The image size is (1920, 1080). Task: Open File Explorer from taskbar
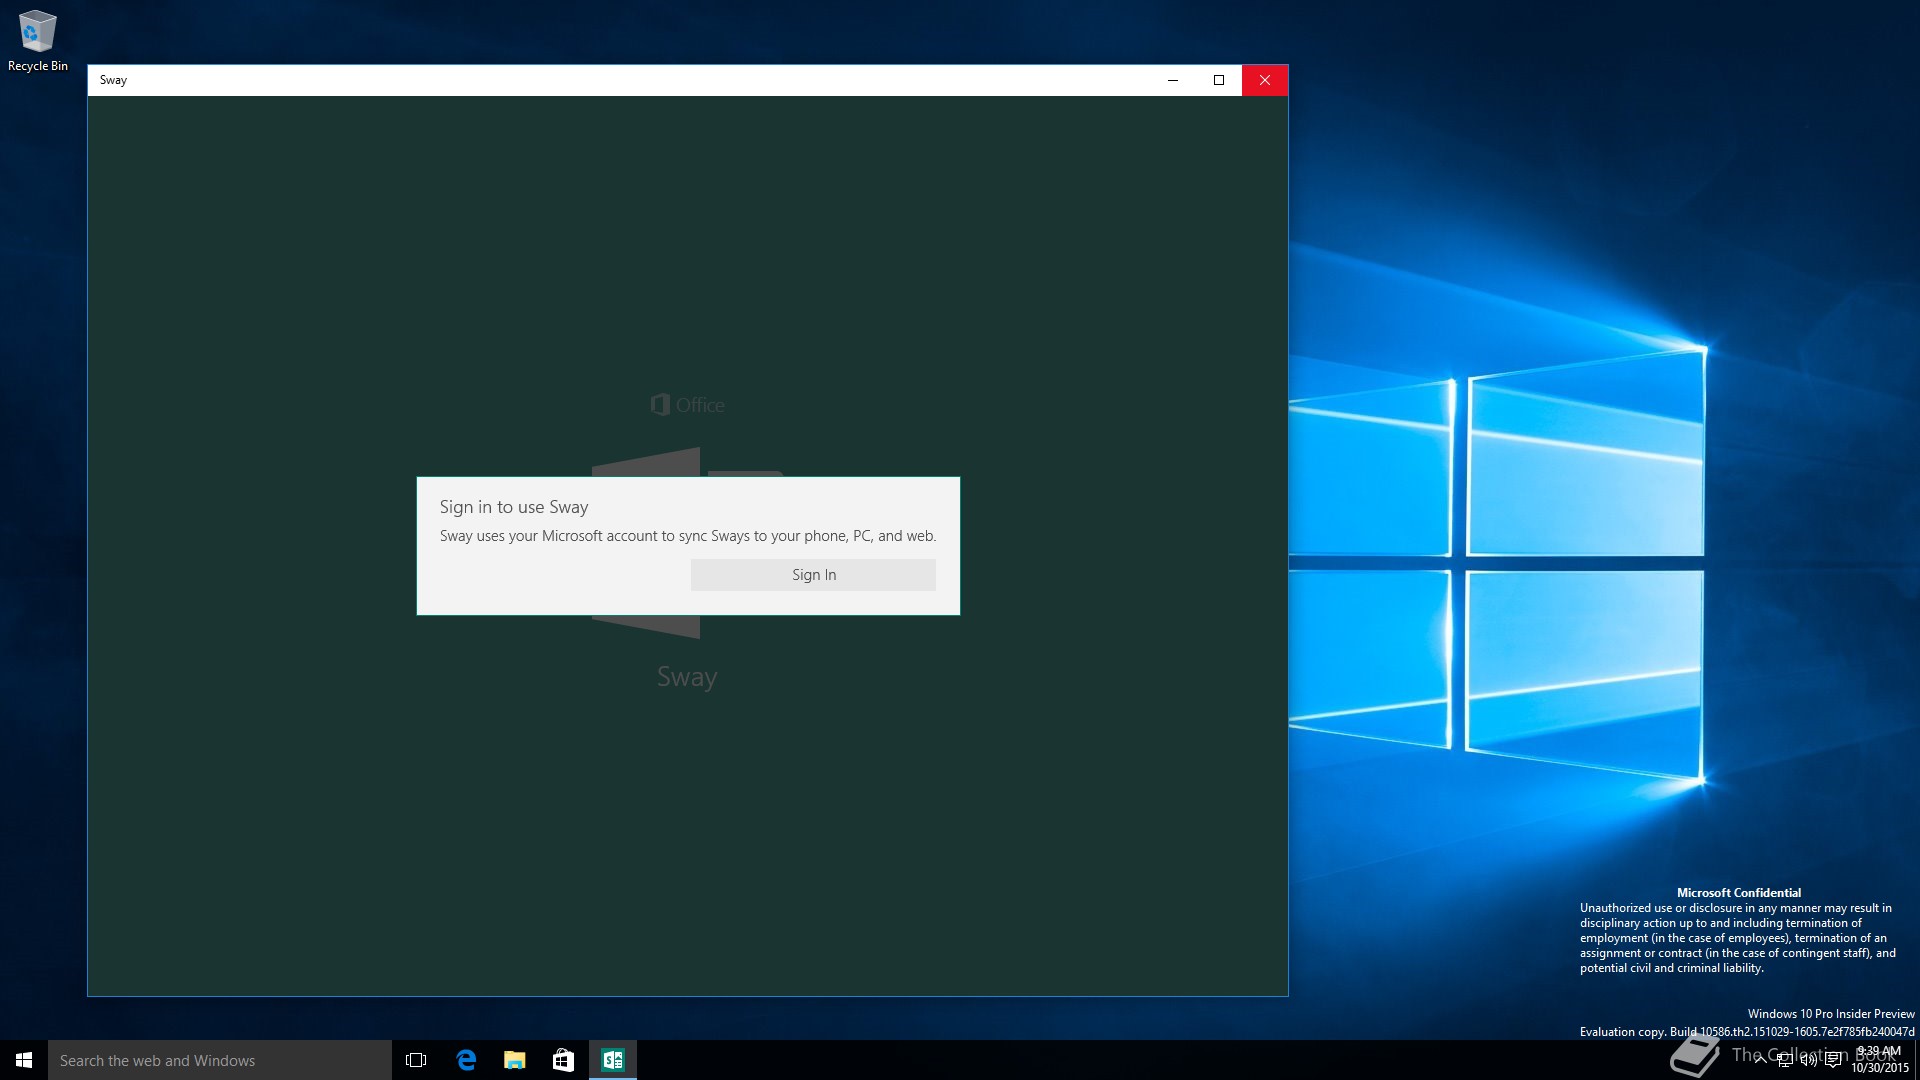pyautogui.click(x=515, y=1060)
